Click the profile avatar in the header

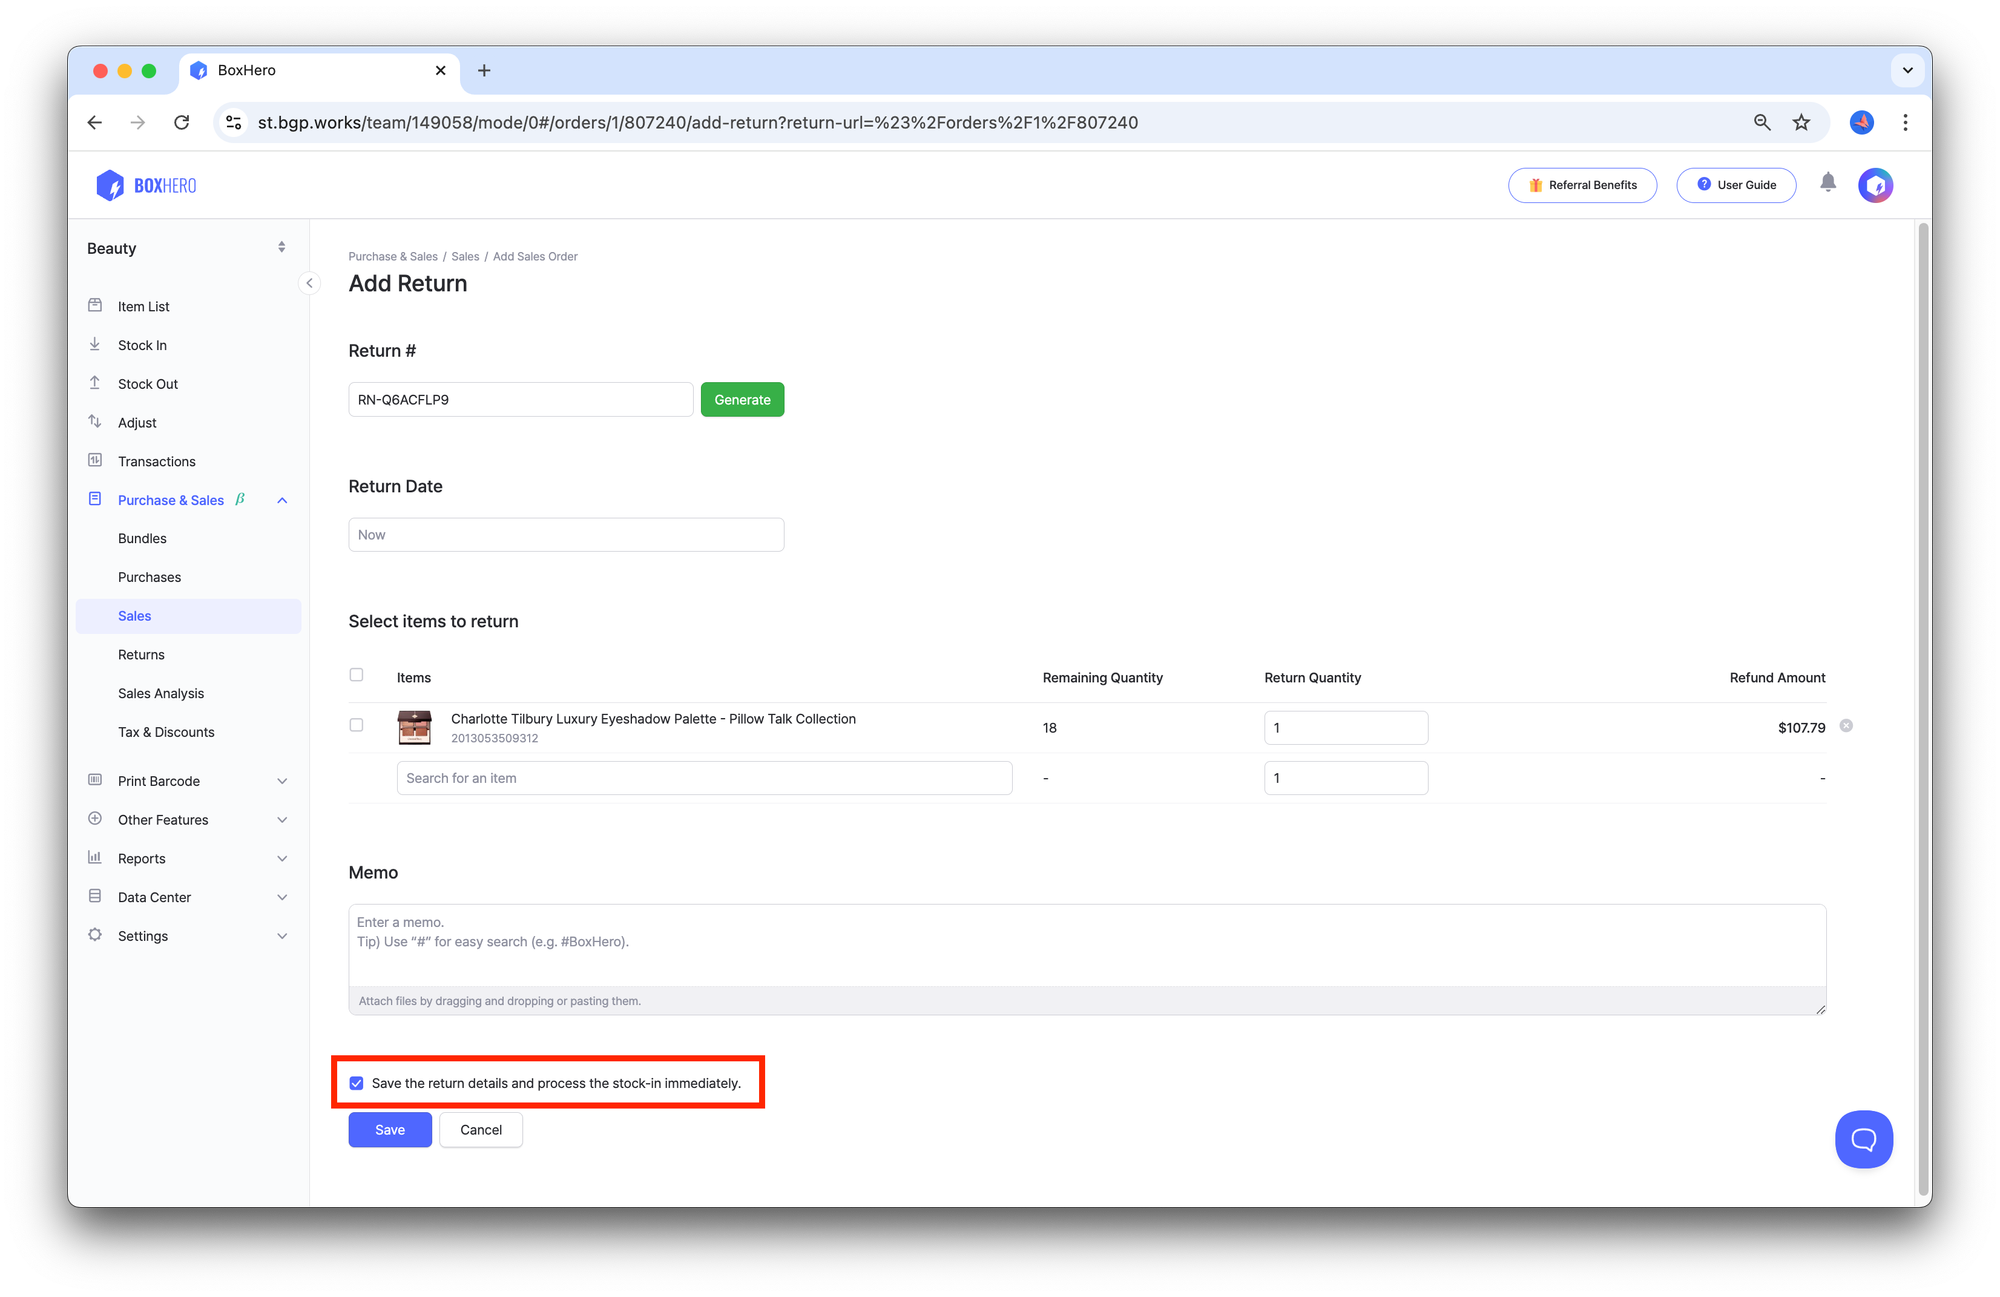(1875, 185)
